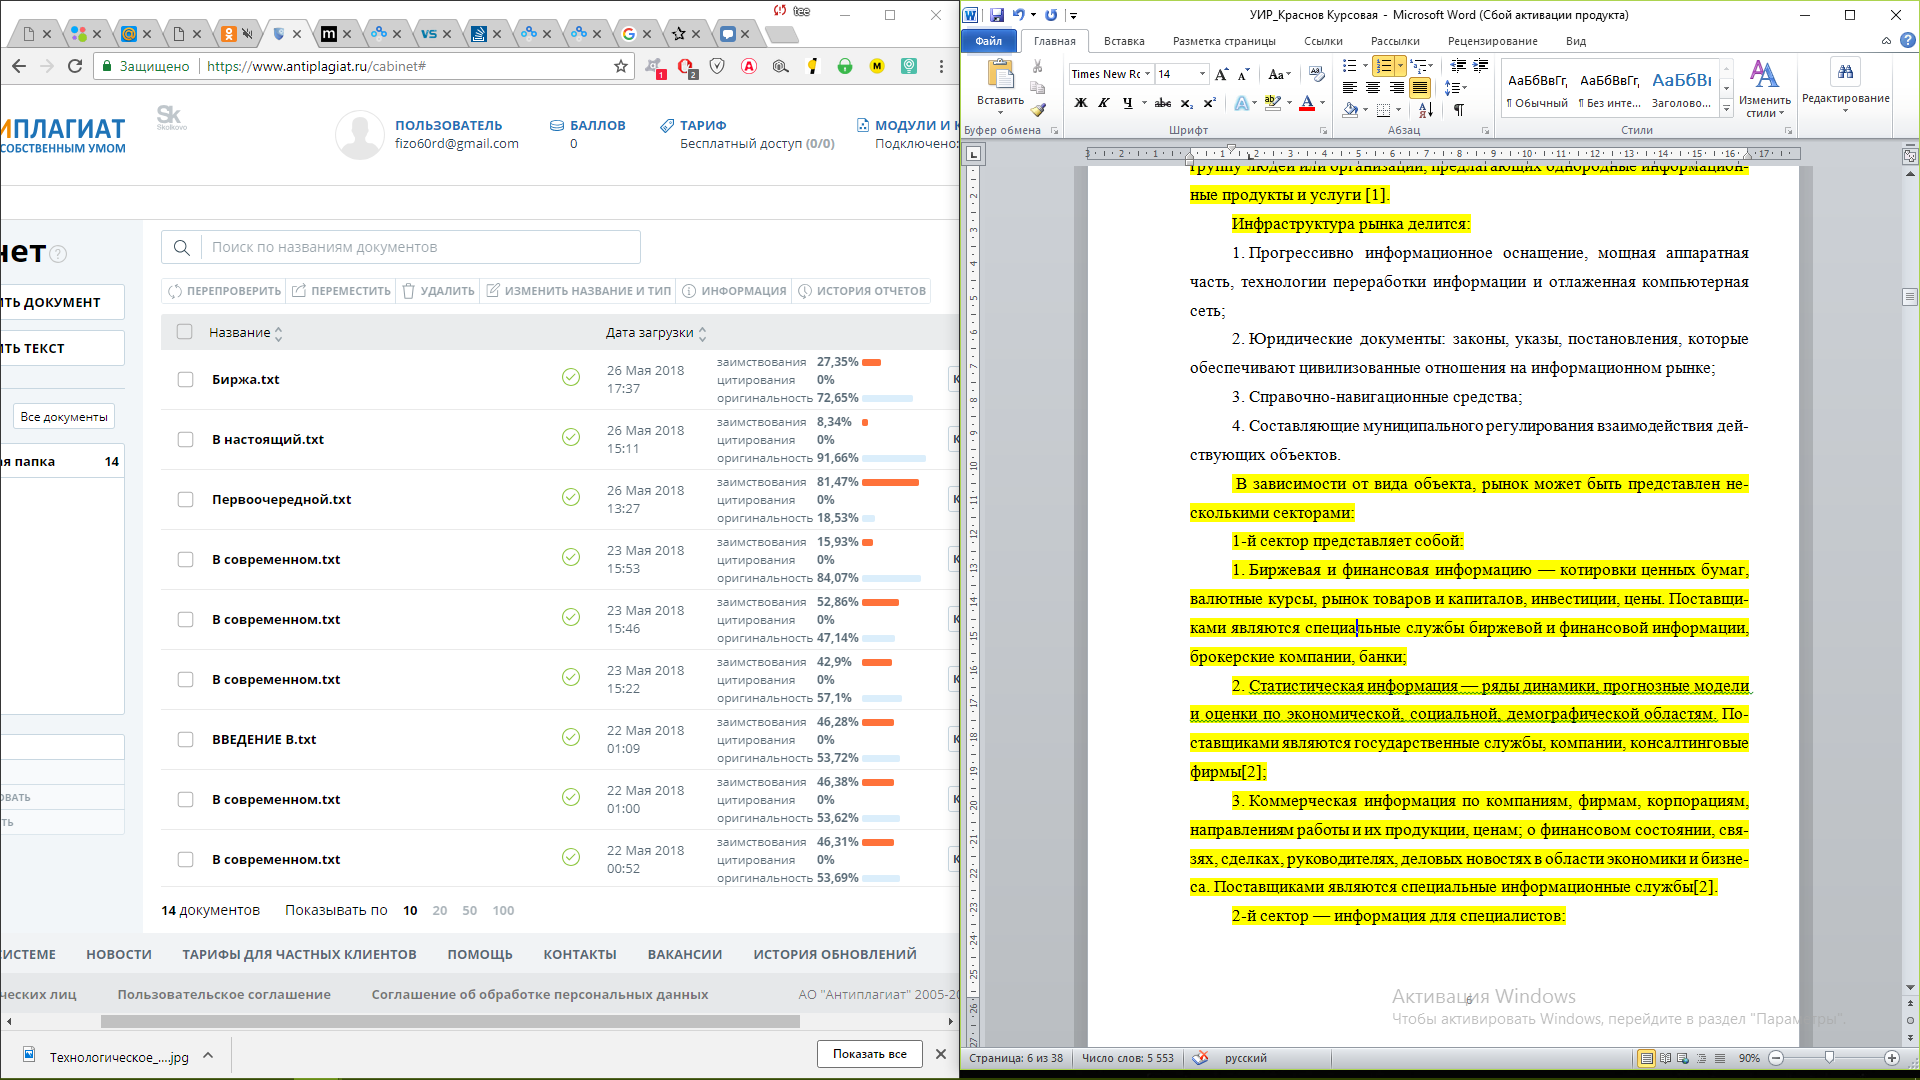Check the select-all checkbox in table header
The image size is (1920, 1080).
(184, 332)
